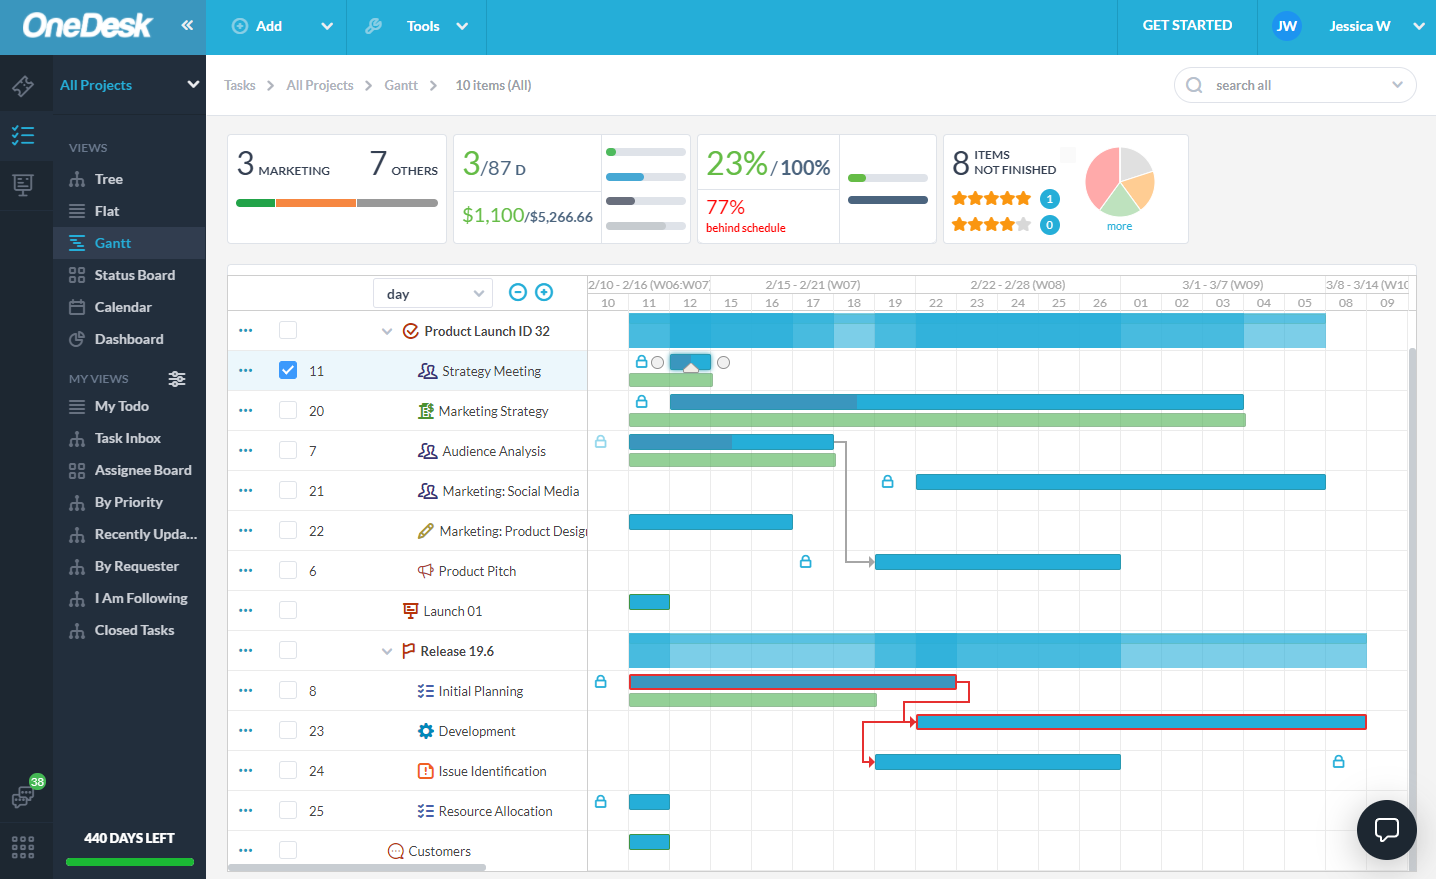
Task: Click the wrench Tools icon
Action: (x=373, y=26)
